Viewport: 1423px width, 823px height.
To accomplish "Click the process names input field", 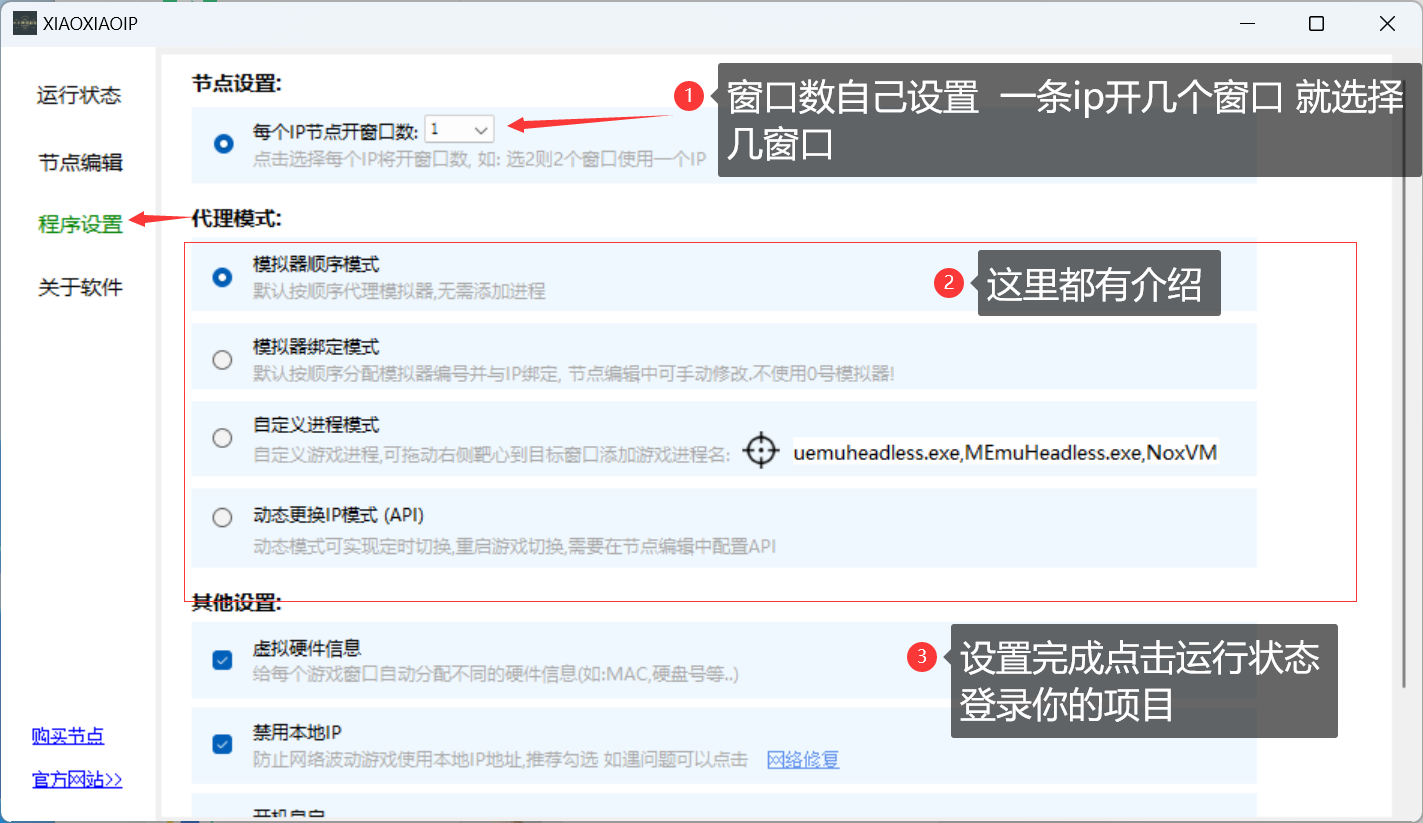I will pos(1004,453).
